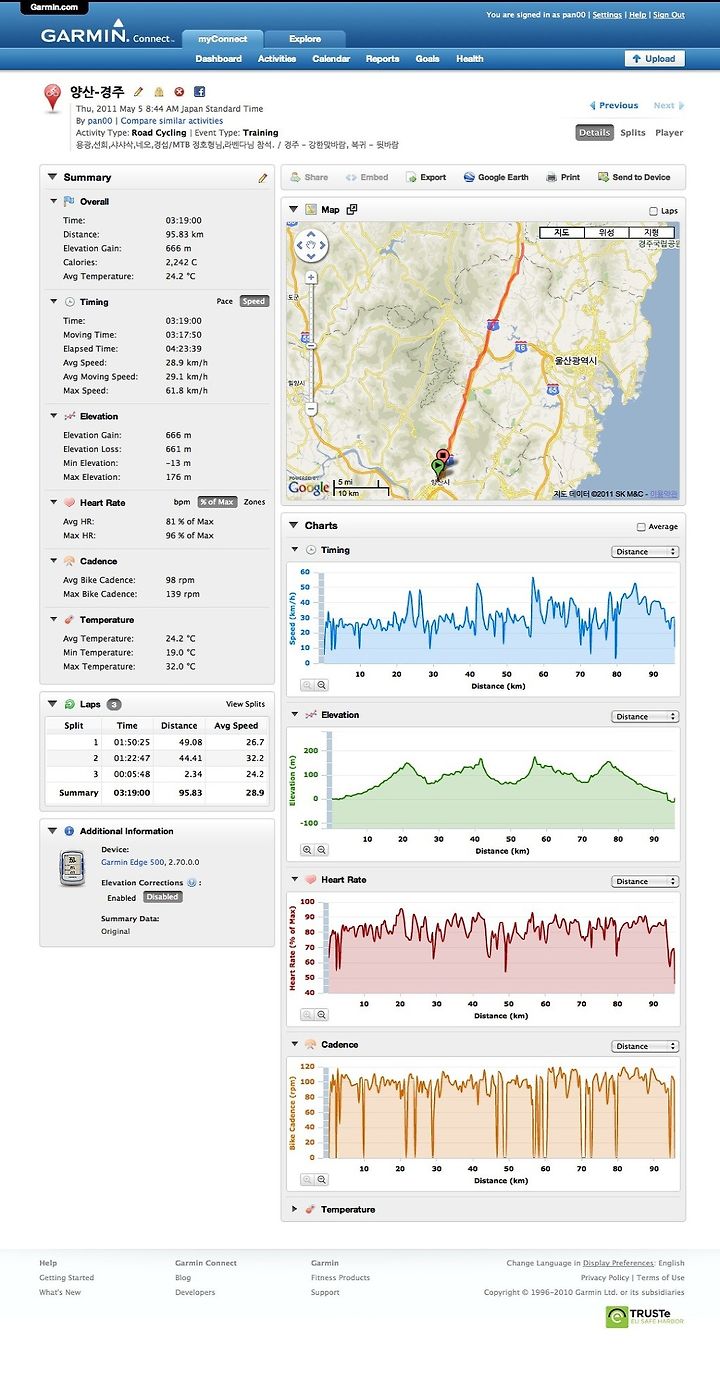720x1380 pixels.
Task: Collapse the Laps panel
Action: 52,704
